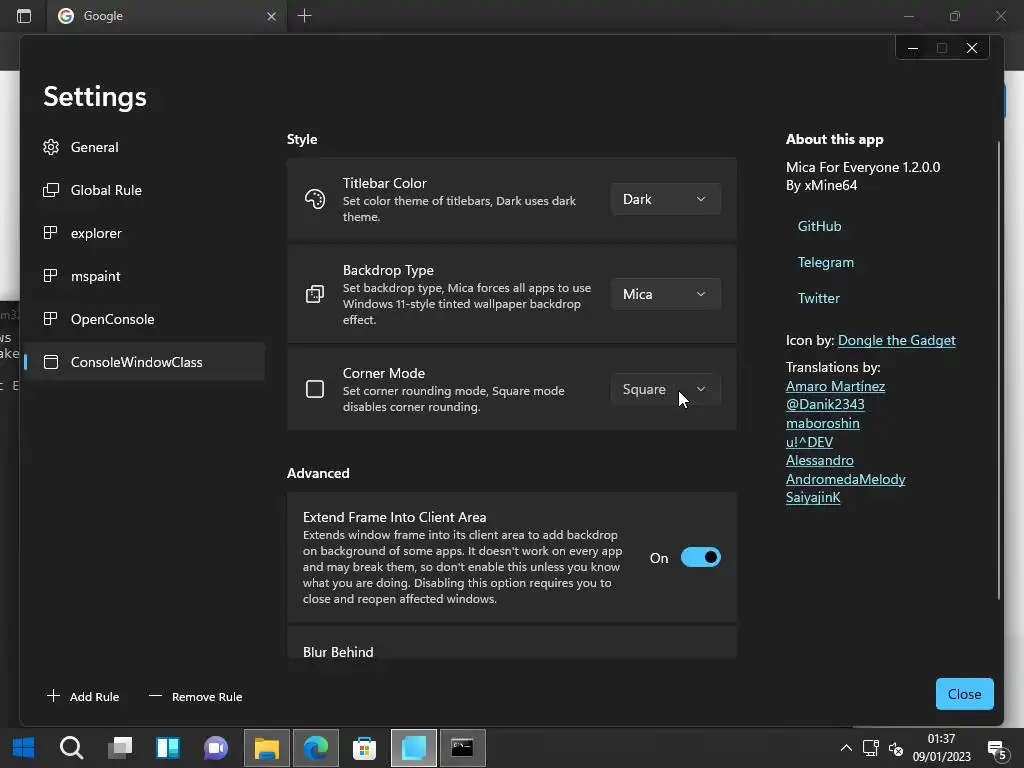Click the Backdrop Type layers icon

point(315,294)
